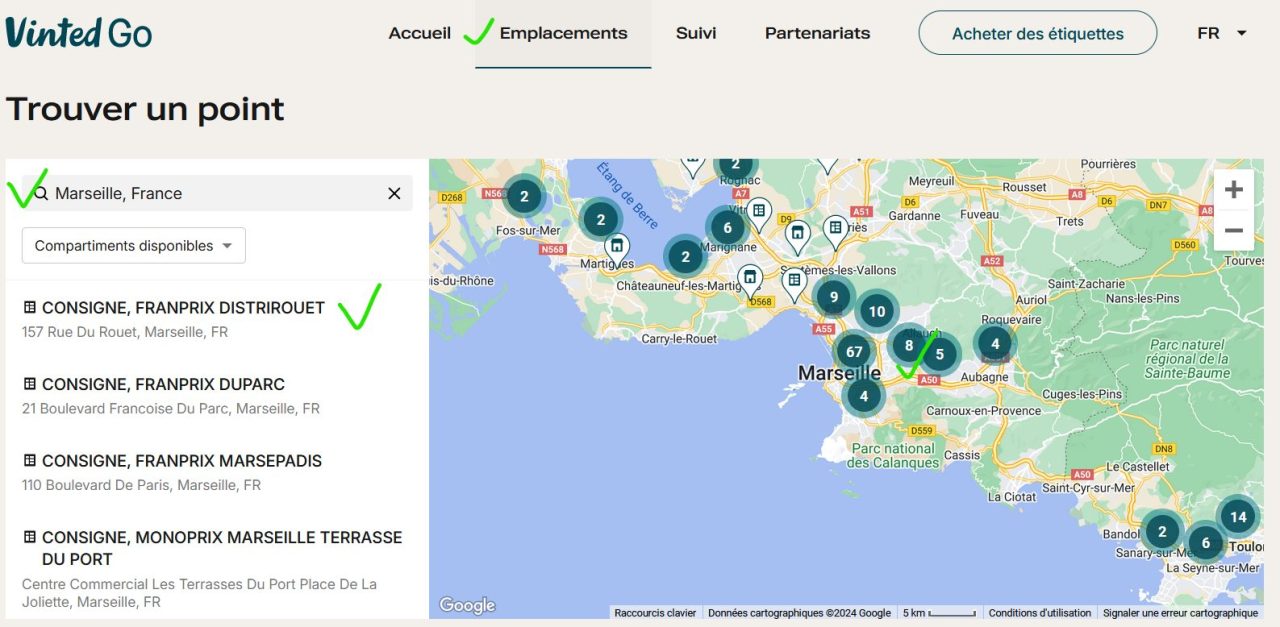The image size is (1280, 627).
Task: Open the cluster marked 9 on map
Action: point(833,297)
